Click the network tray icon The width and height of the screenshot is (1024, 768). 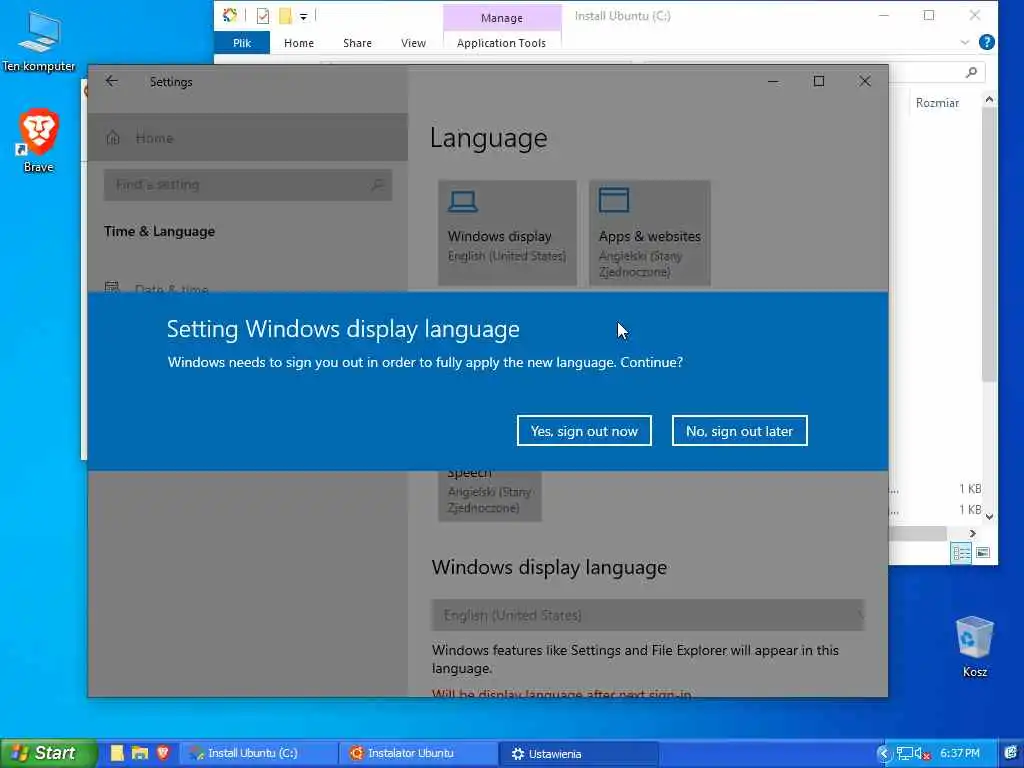[x=904, y=754]
